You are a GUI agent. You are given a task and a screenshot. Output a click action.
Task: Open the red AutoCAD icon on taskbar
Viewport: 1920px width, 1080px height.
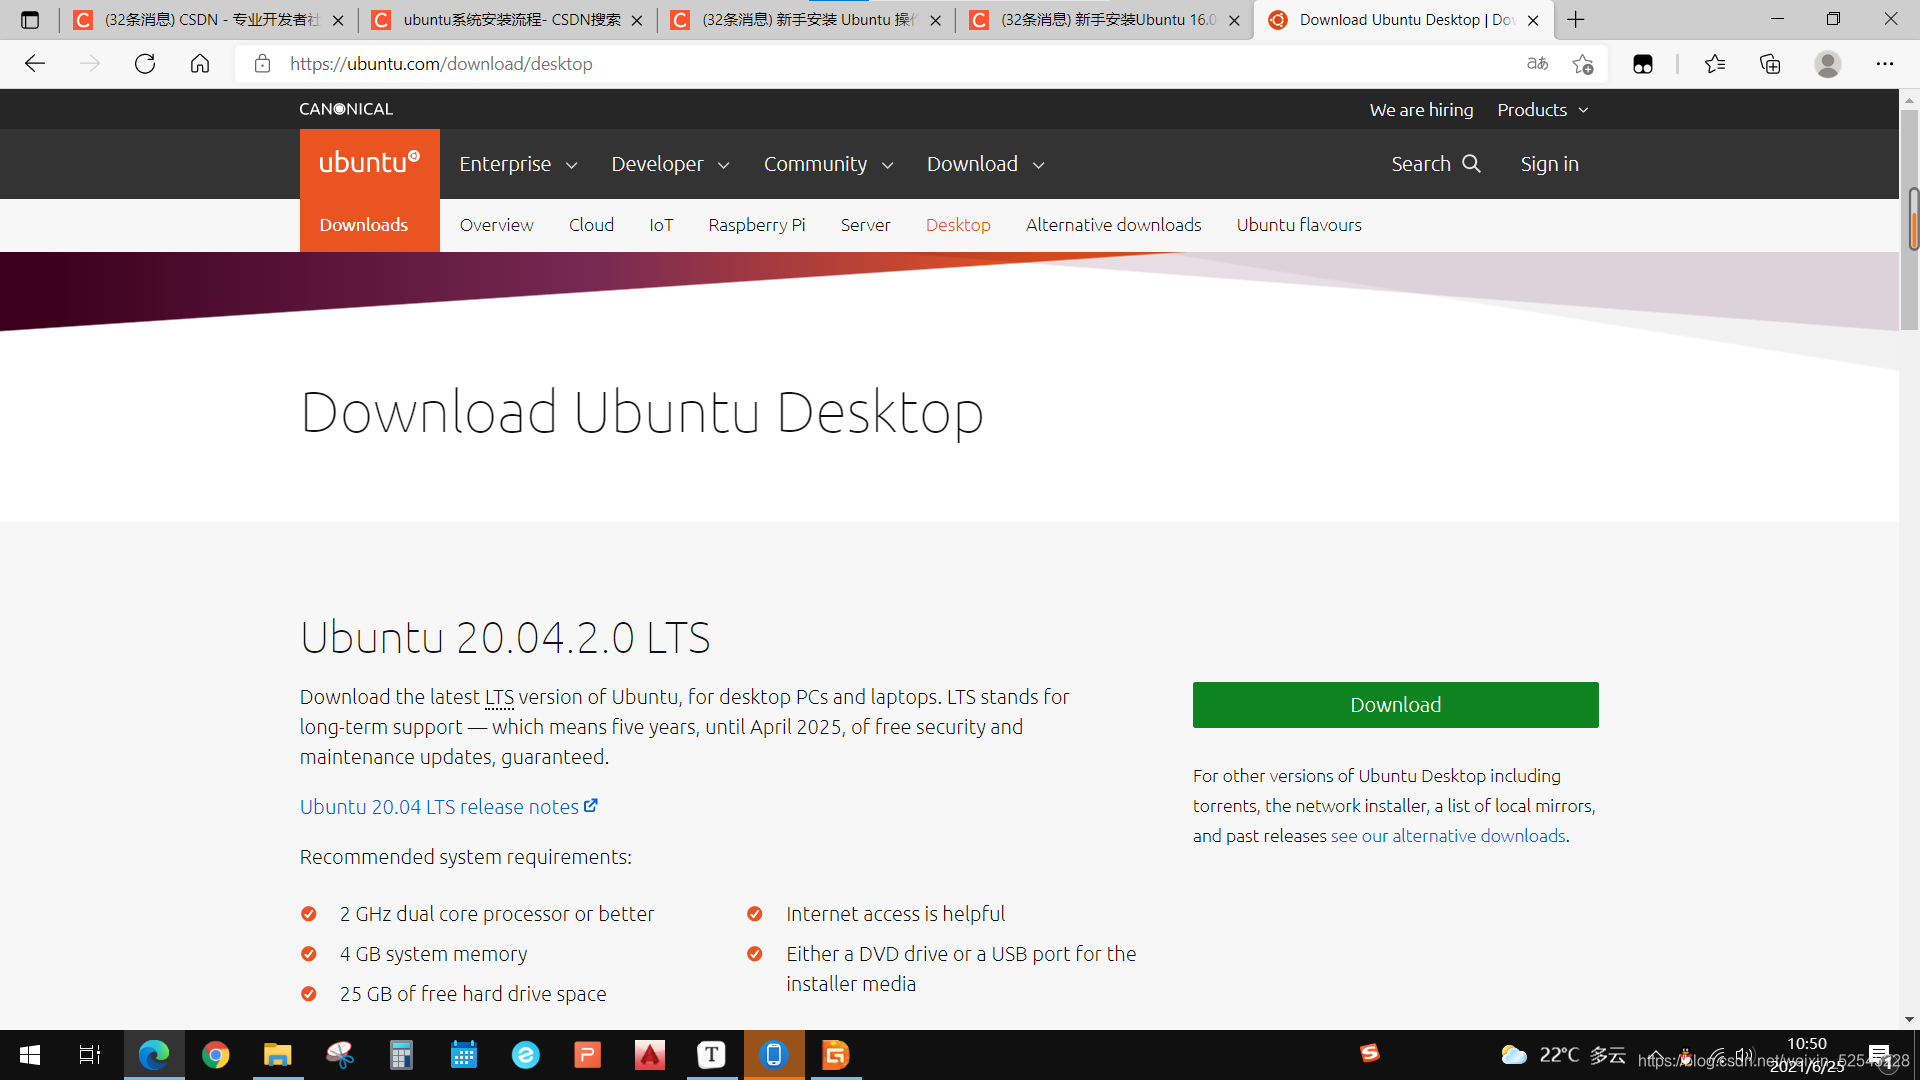click(x=650, y=1055)
